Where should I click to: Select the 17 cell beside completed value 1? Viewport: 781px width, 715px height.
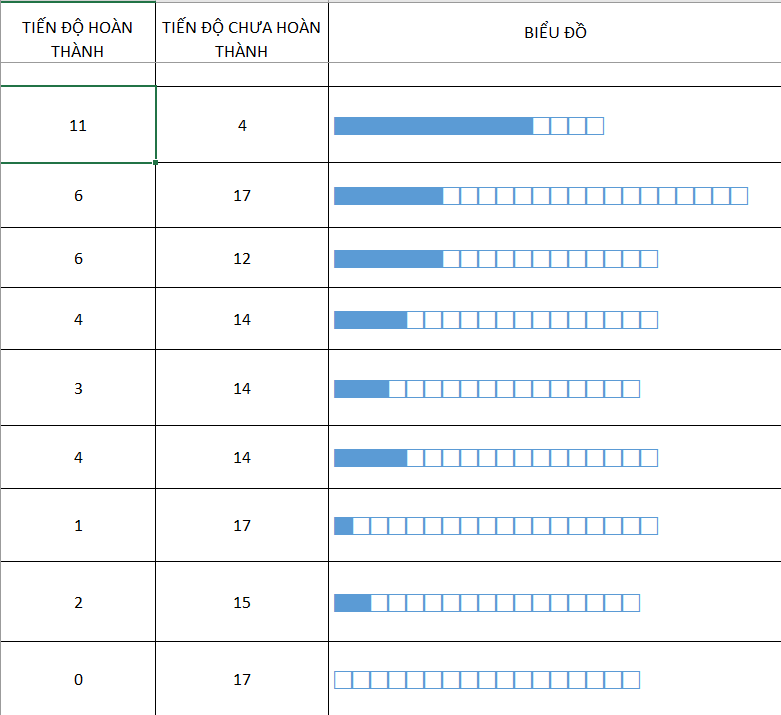(242, 526)
